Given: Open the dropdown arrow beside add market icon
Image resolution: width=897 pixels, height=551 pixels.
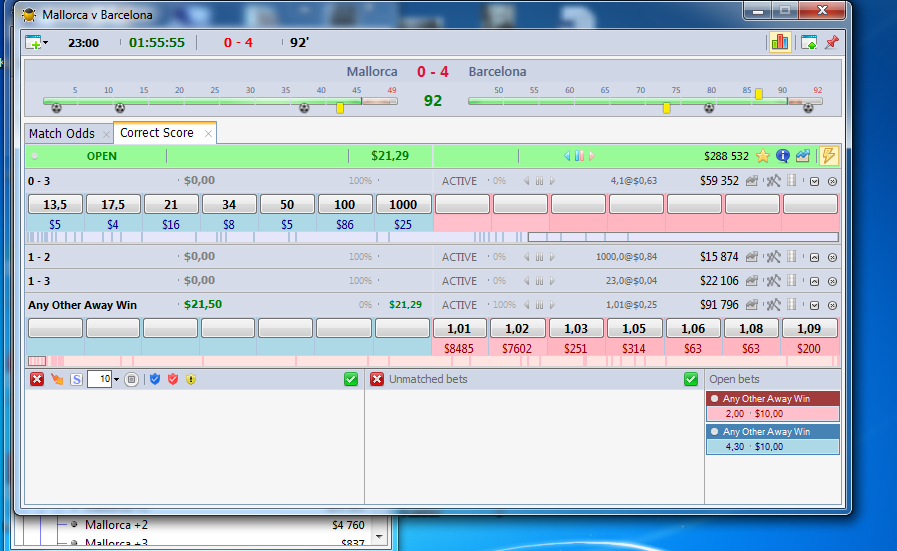Looking at the screenshot, I should [46, 43].
